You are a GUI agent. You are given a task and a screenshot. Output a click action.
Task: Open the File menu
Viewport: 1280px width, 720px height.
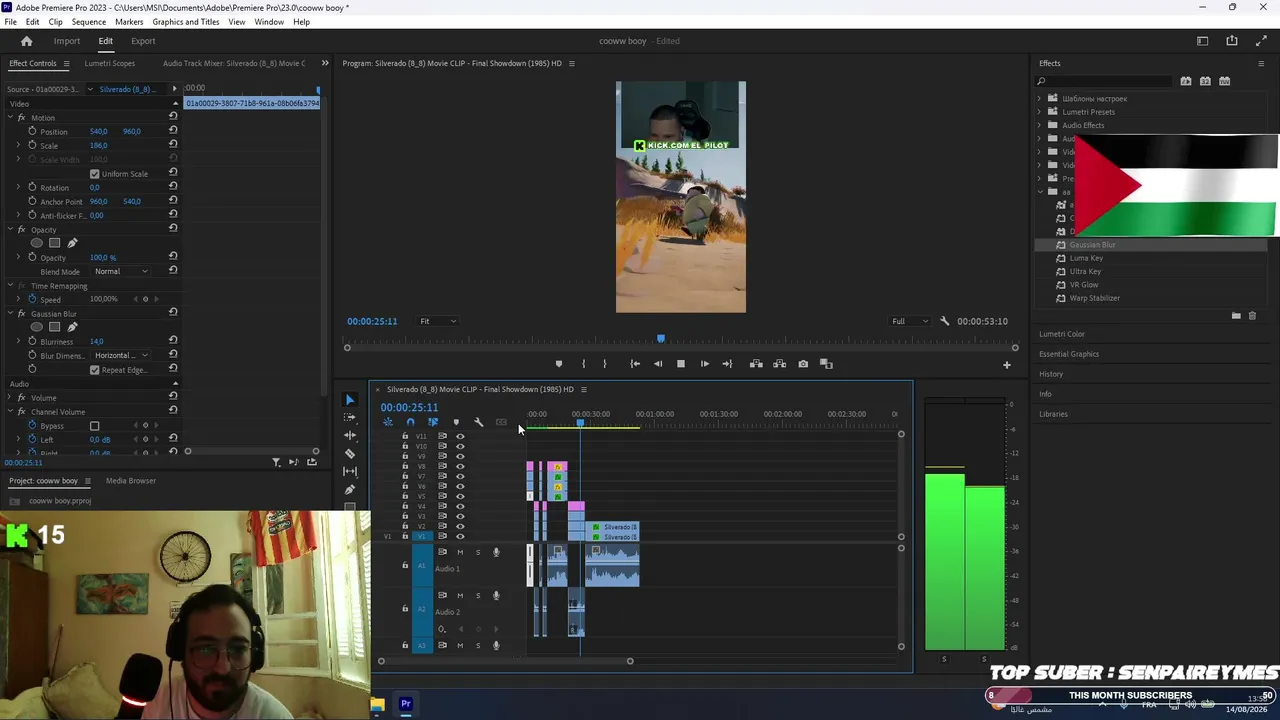10,22
